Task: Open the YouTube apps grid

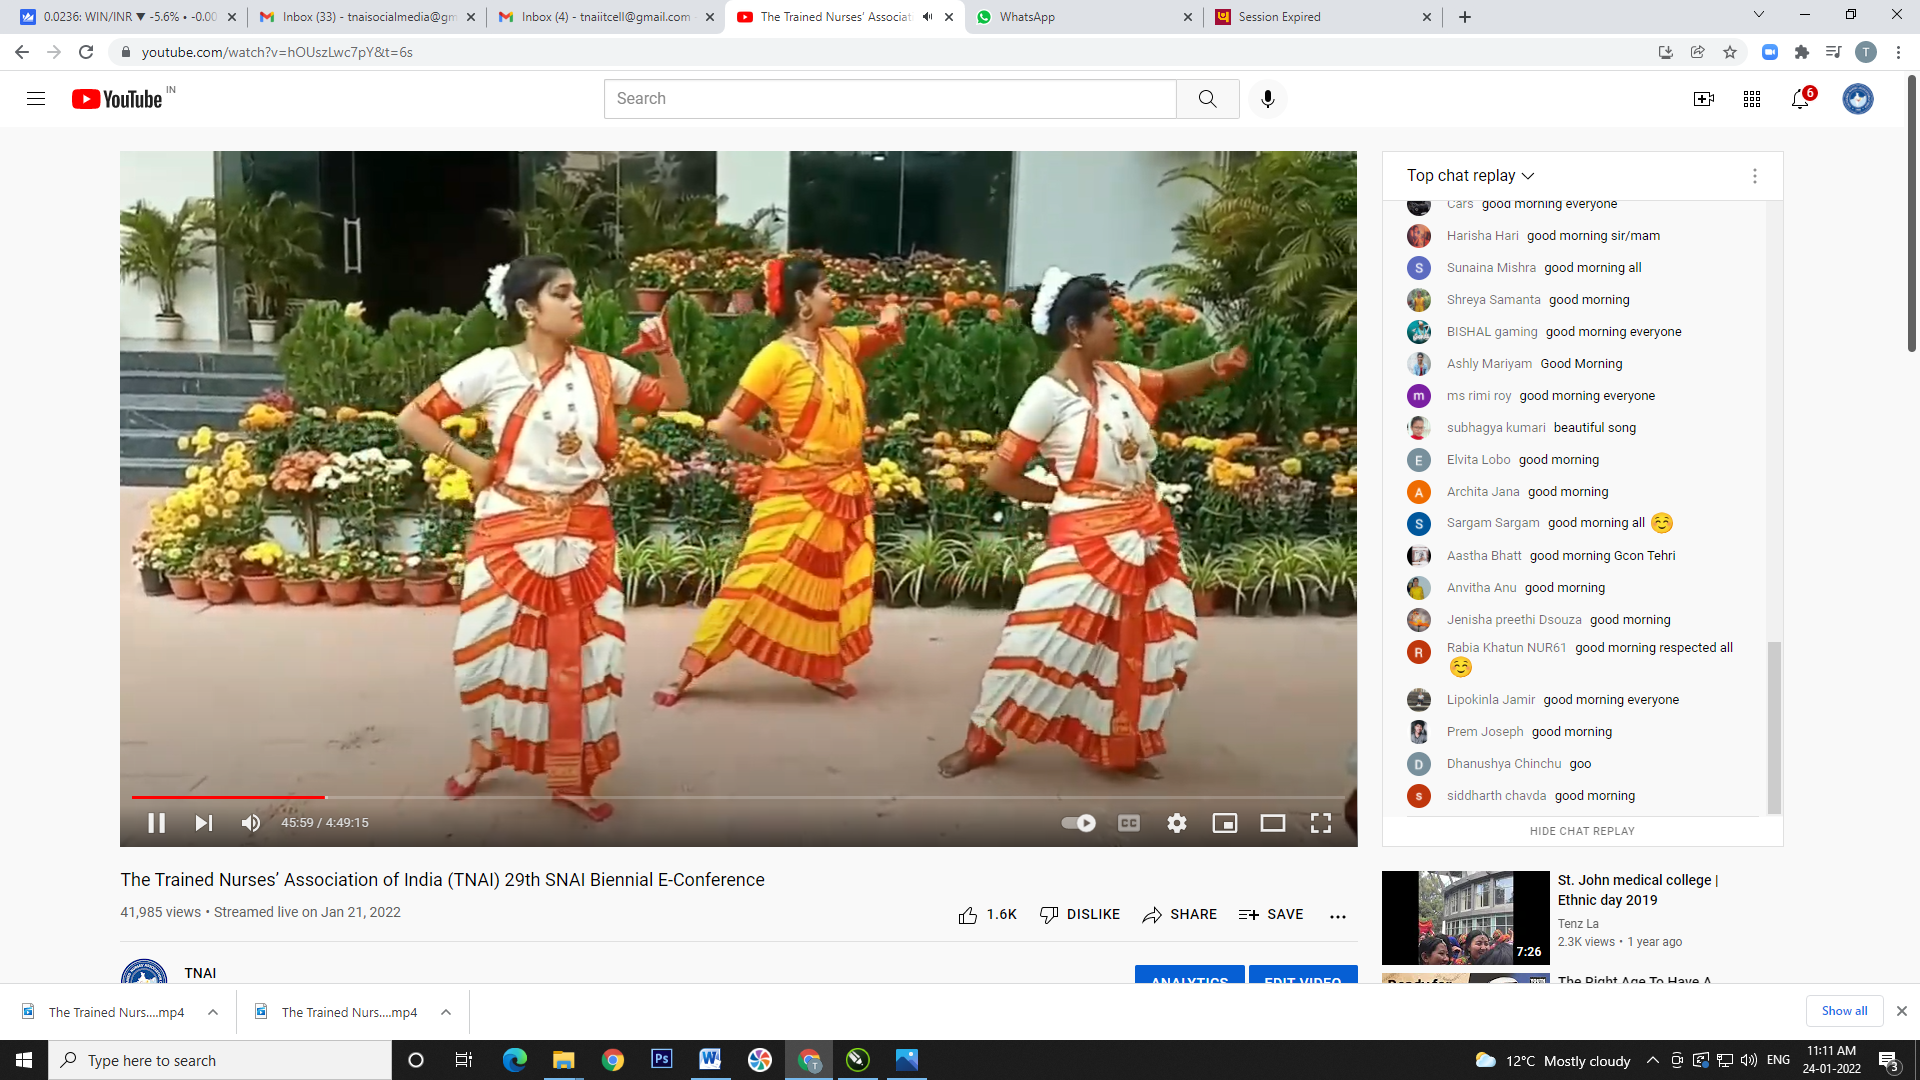Action: click(1752, 99)
